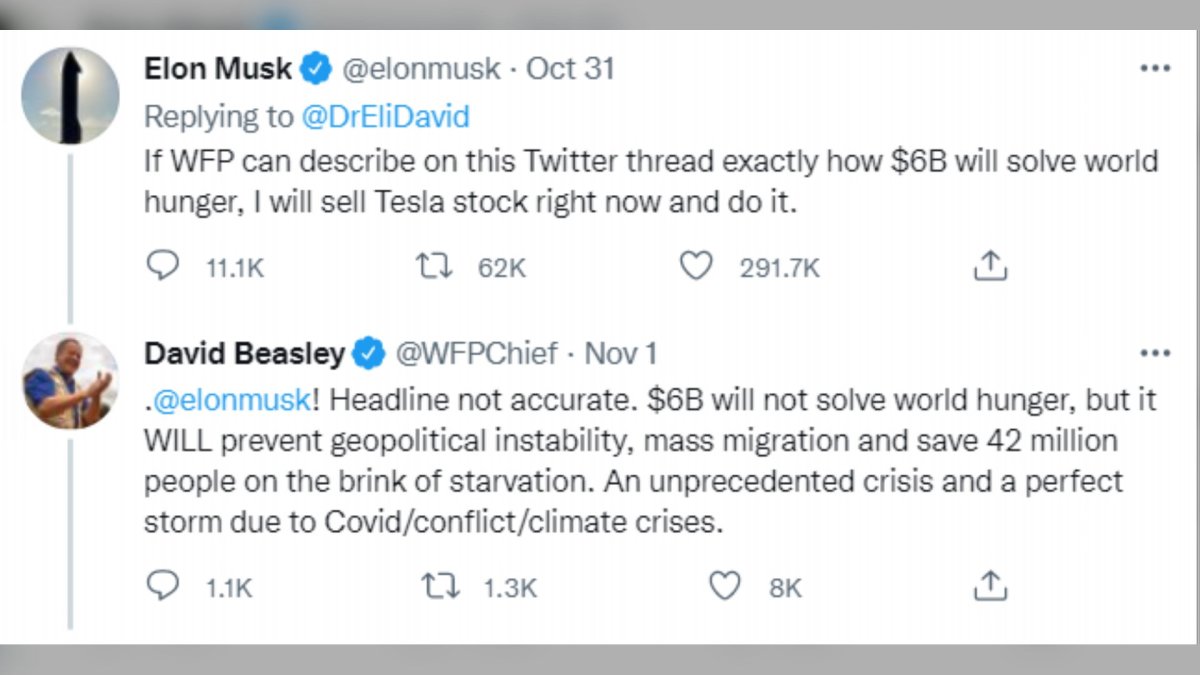Like David Beasley's tweet
Image resolution: width=1200 pixels, height=675 pixels.
coord(724,587)
